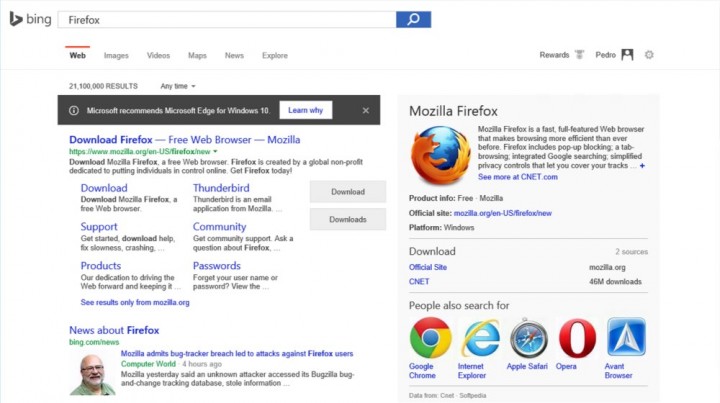Open Avant Browser icon

click(x=626, y=337)
